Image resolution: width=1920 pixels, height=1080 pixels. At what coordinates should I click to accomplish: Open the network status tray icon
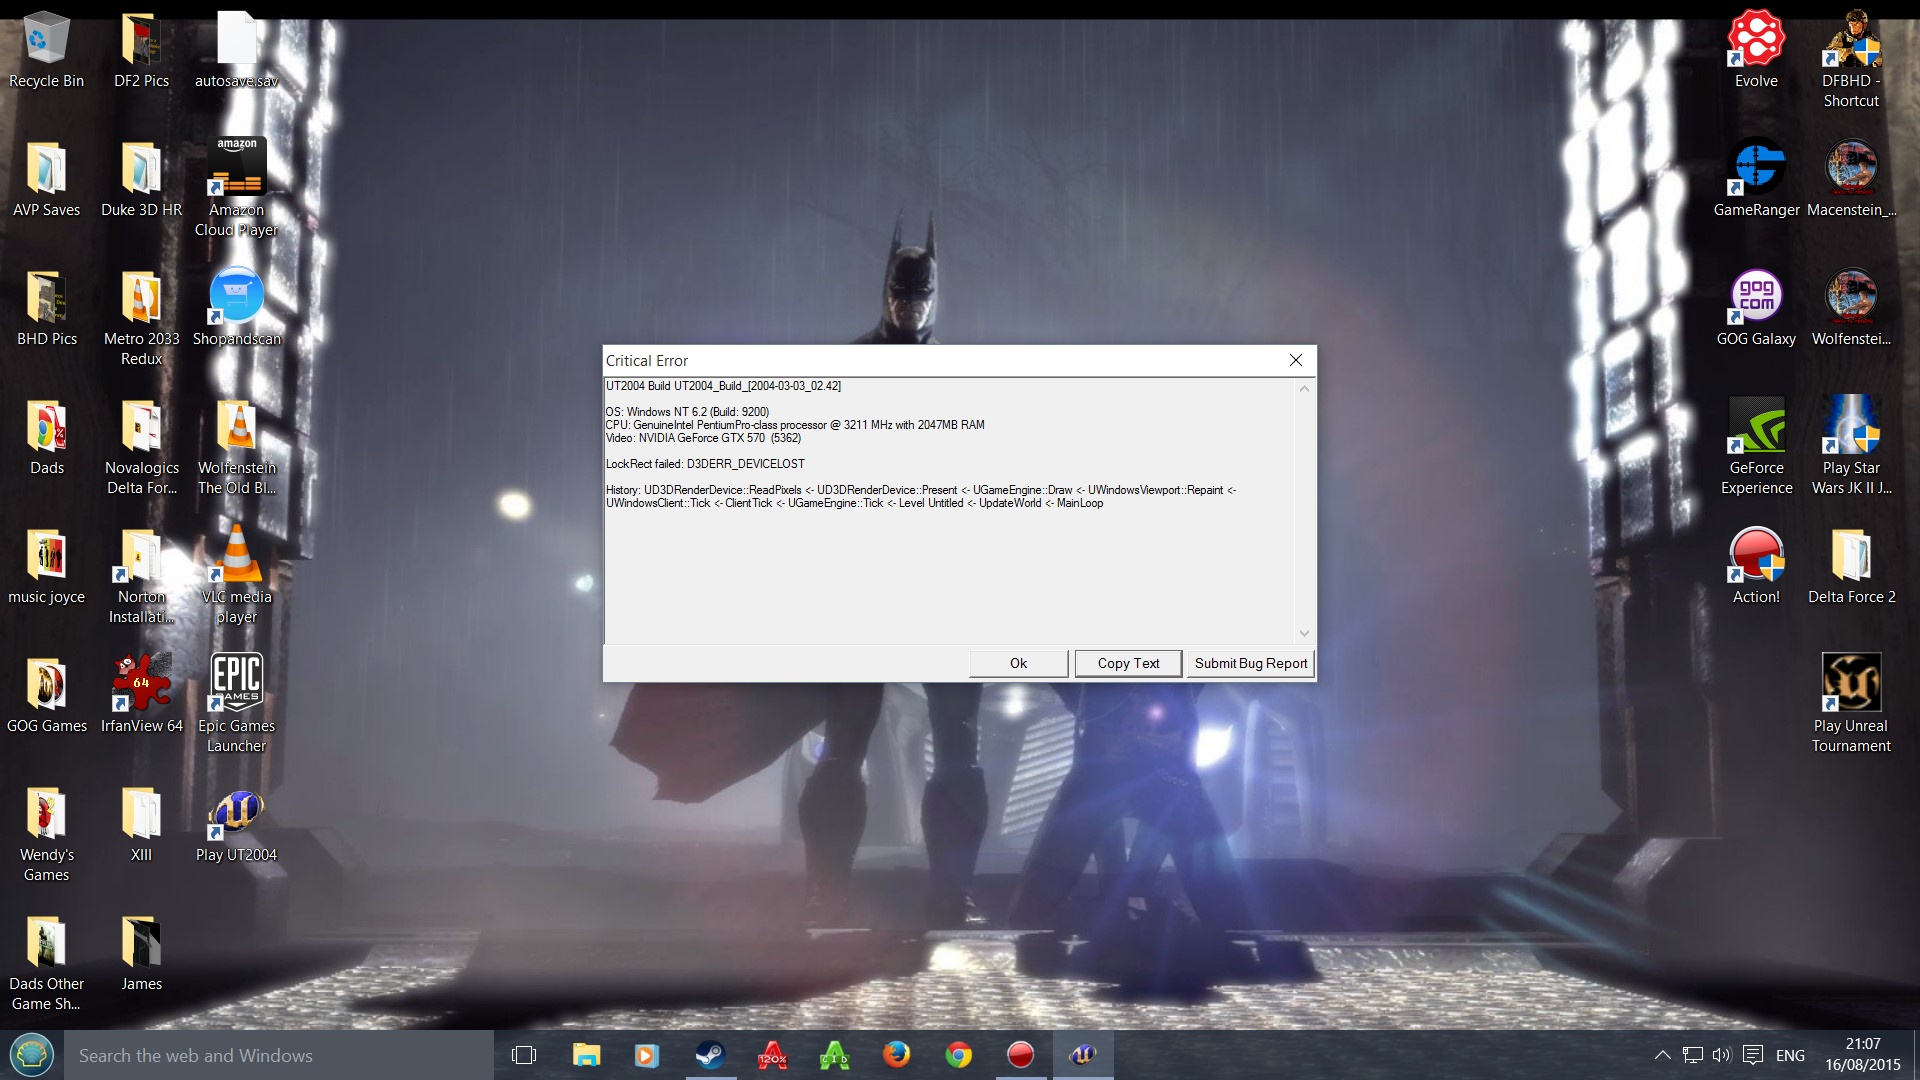click(1692, 1055)
